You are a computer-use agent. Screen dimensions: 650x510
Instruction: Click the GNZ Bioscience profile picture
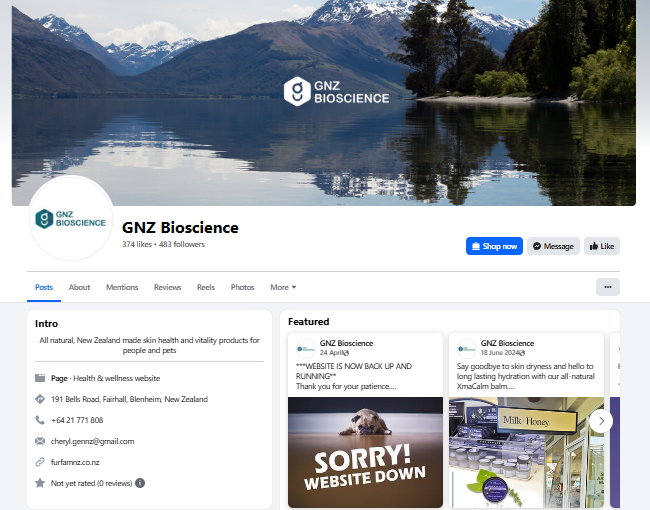pyautogui.click(x=71, y=218)
